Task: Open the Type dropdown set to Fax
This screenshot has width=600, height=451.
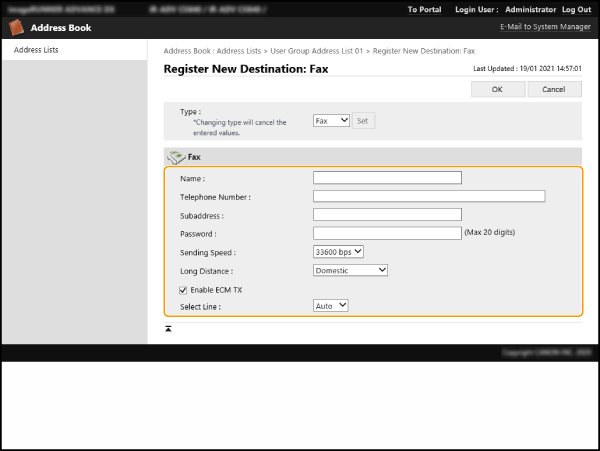Action: tap(331, 120)
